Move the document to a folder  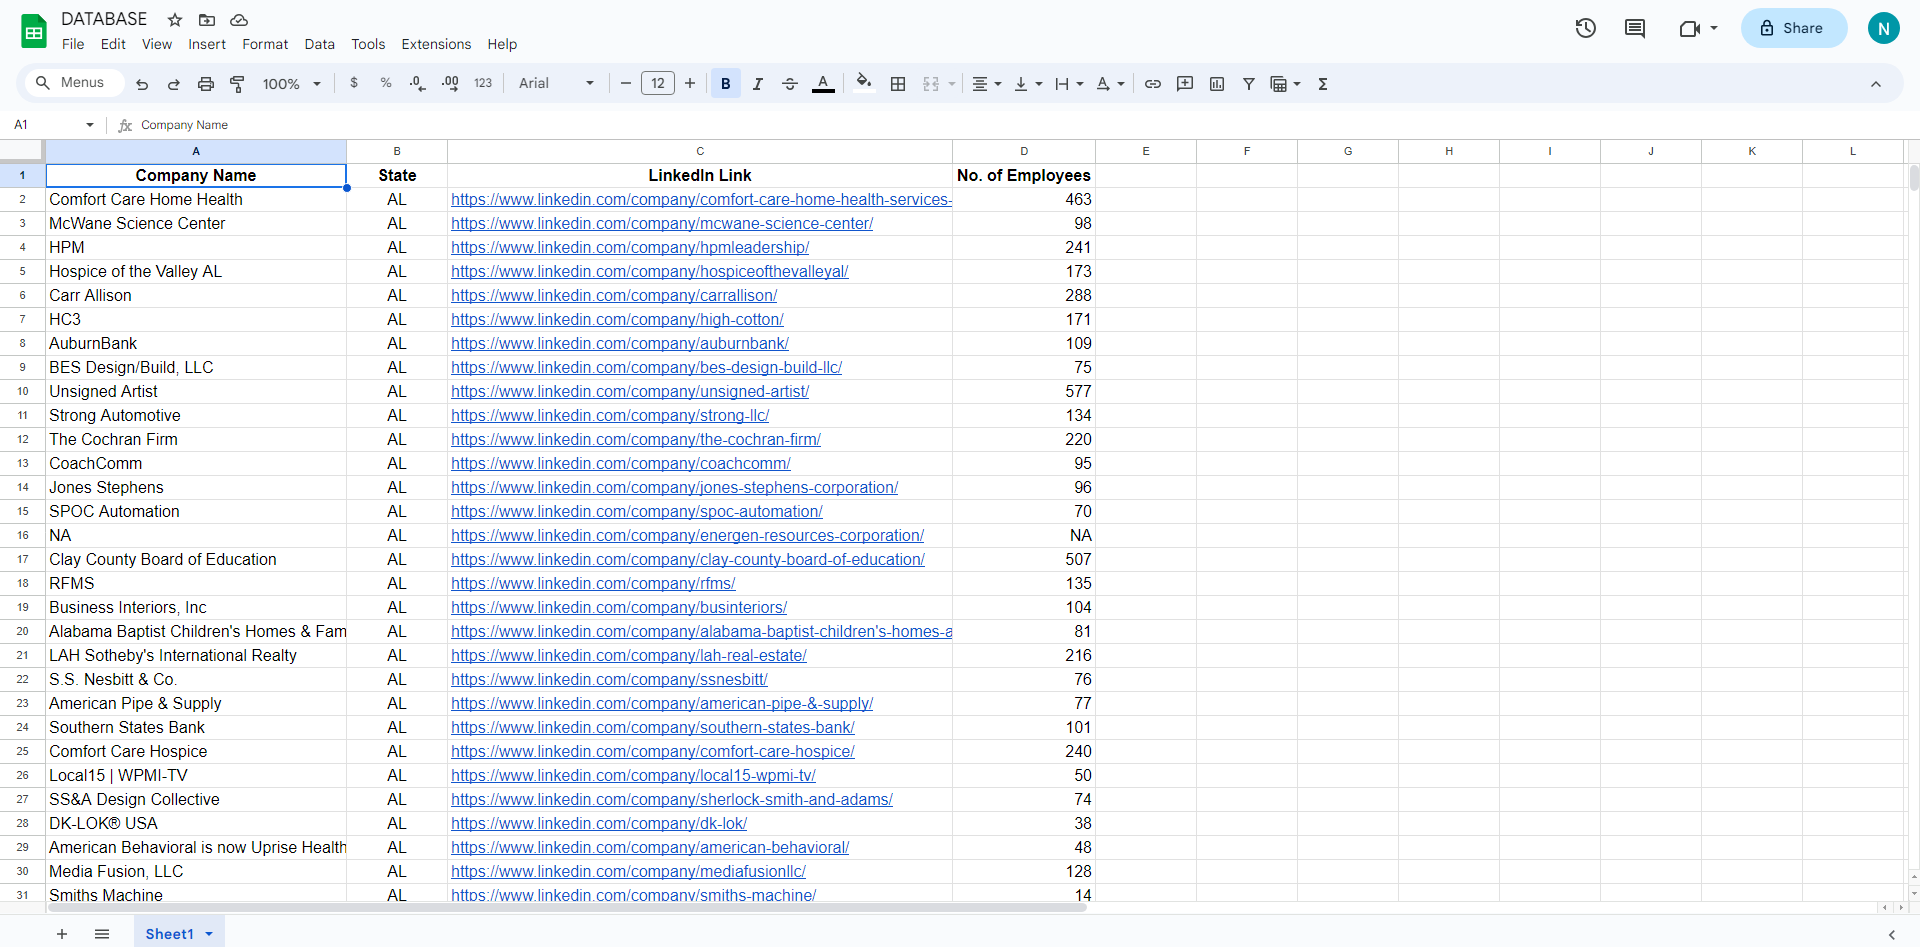tap(207, 20)
